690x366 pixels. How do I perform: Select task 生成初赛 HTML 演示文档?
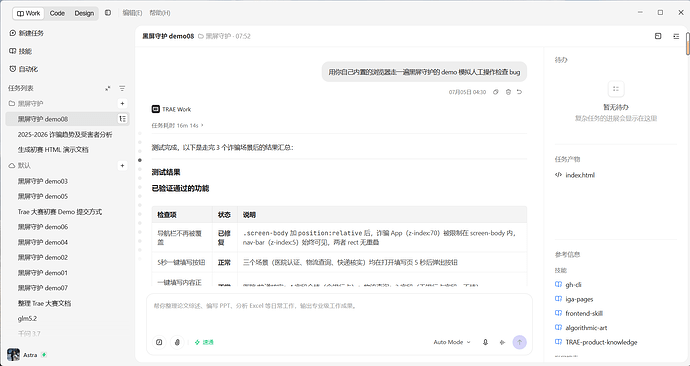(53, 150)
